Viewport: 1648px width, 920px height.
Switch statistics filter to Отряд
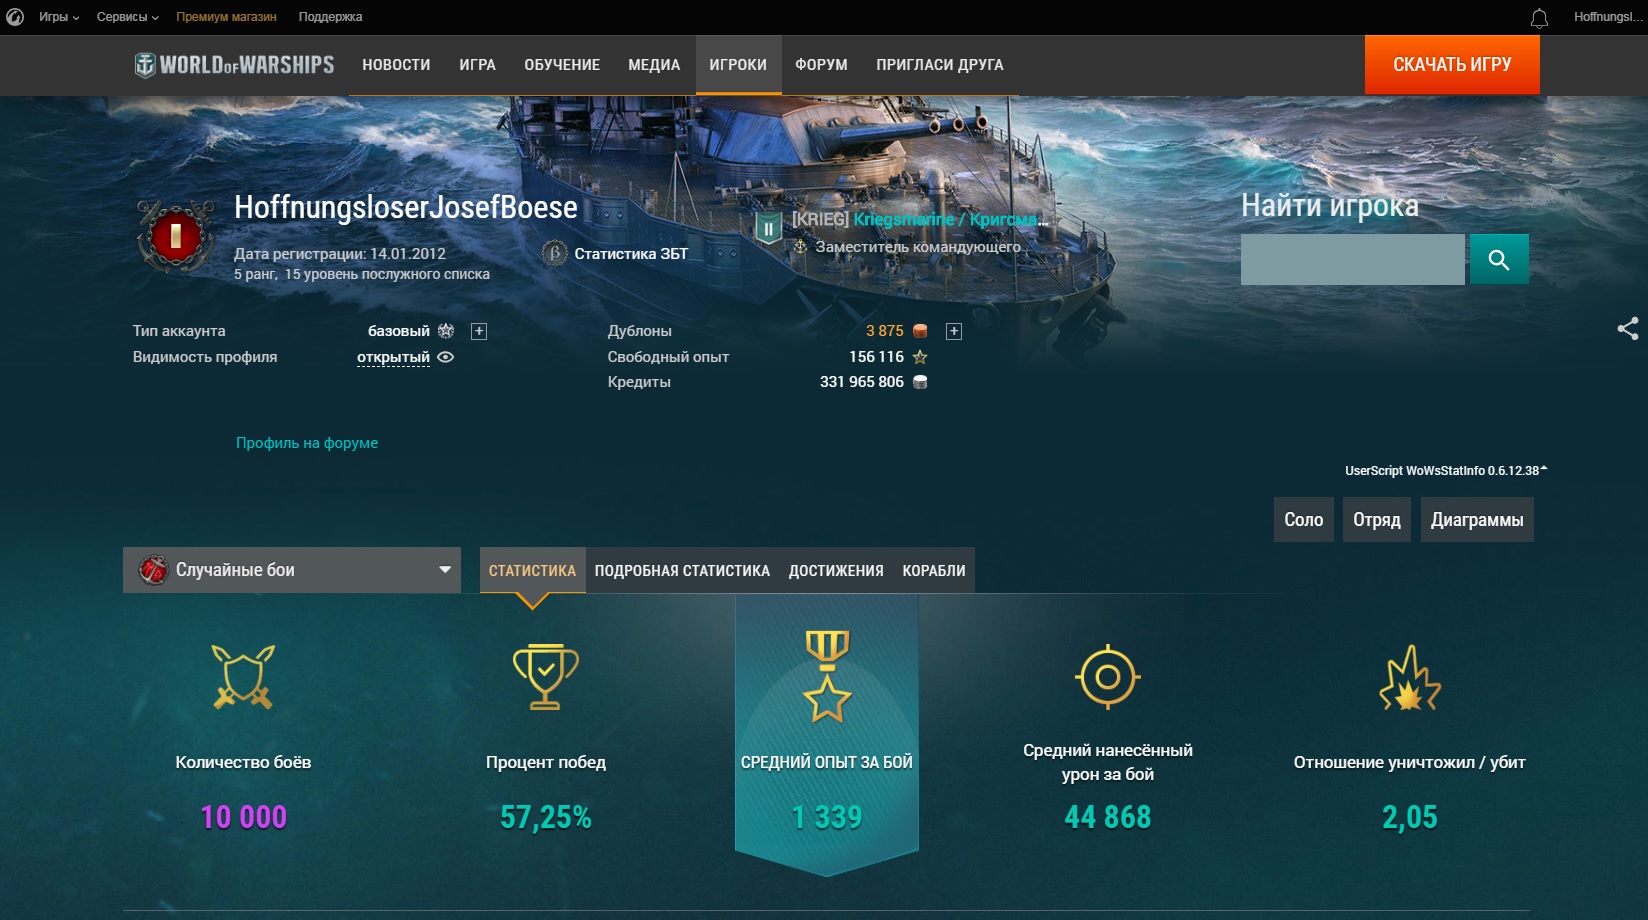(1377, 520)
